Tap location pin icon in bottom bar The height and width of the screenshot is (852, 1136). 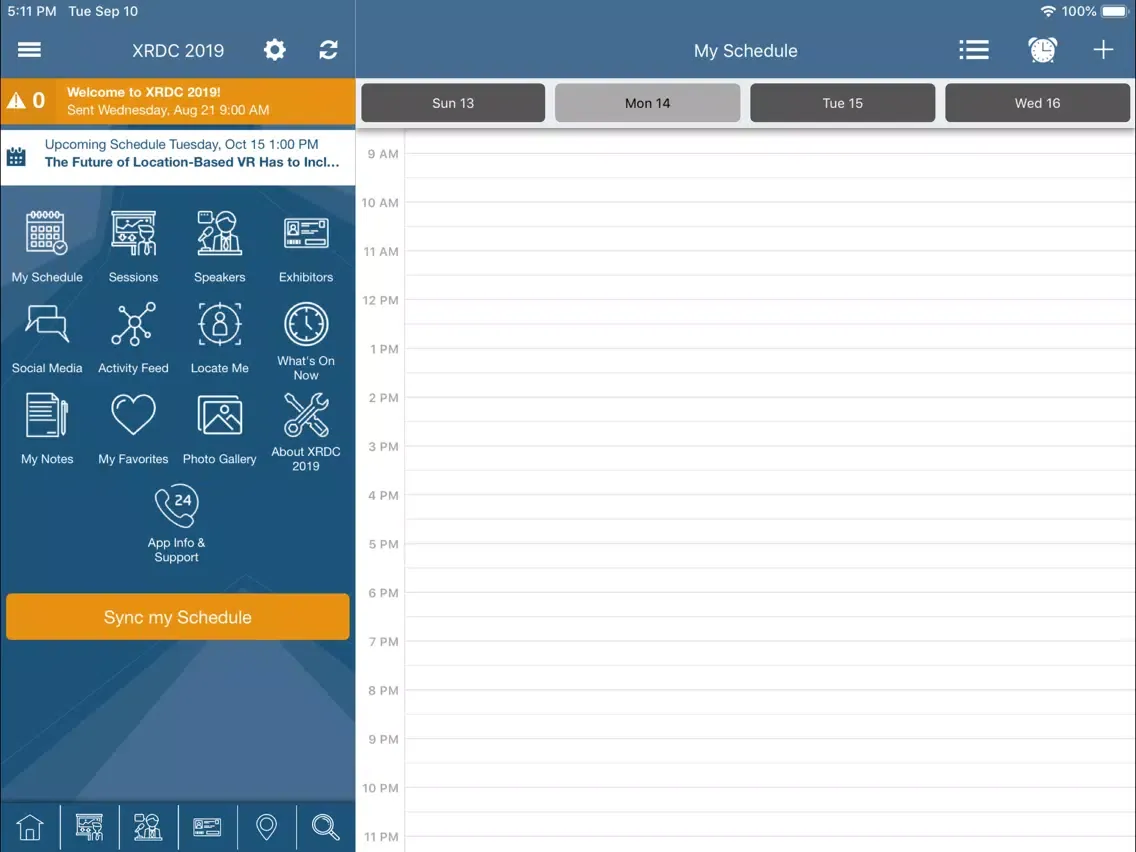coord(267,827)
